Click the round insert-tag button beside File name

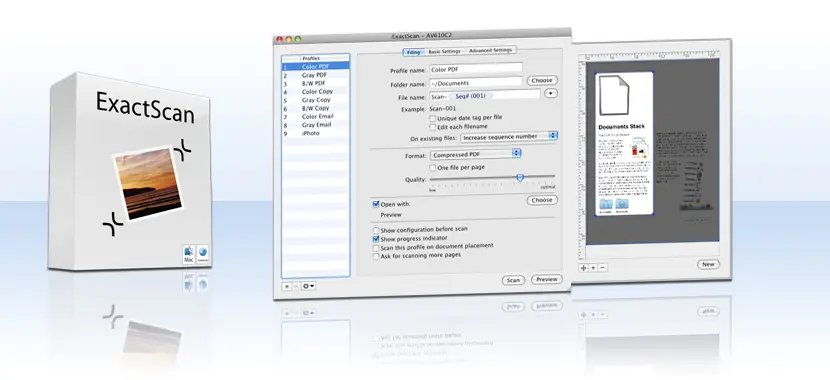click(x=551, y=93)
